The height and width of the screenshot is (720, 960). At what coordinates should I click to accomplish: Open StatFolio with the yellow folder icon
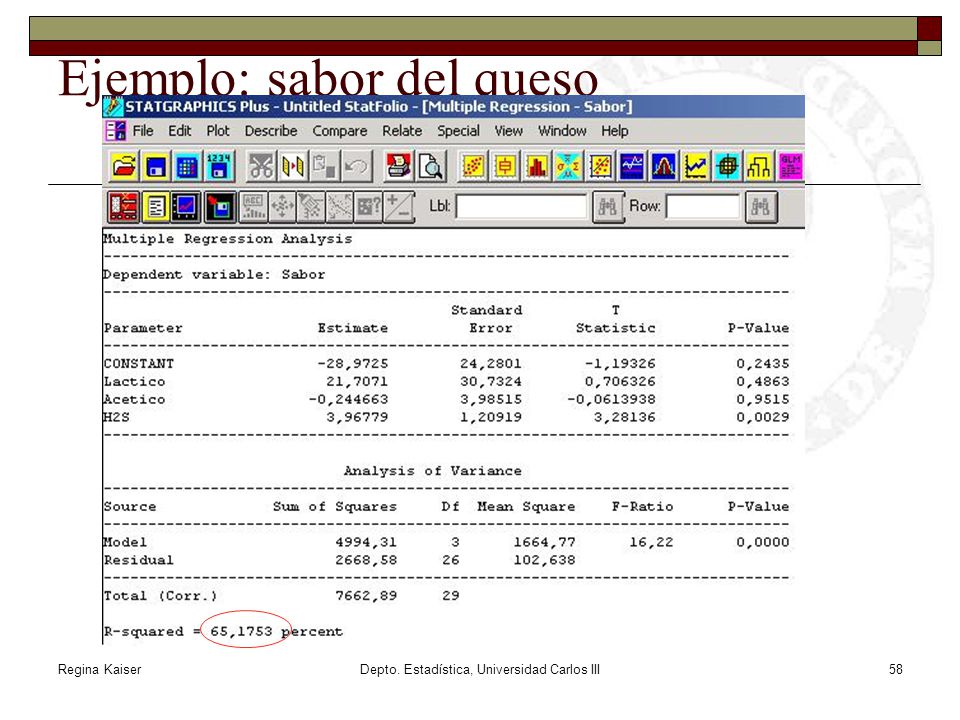coord(124,166)
